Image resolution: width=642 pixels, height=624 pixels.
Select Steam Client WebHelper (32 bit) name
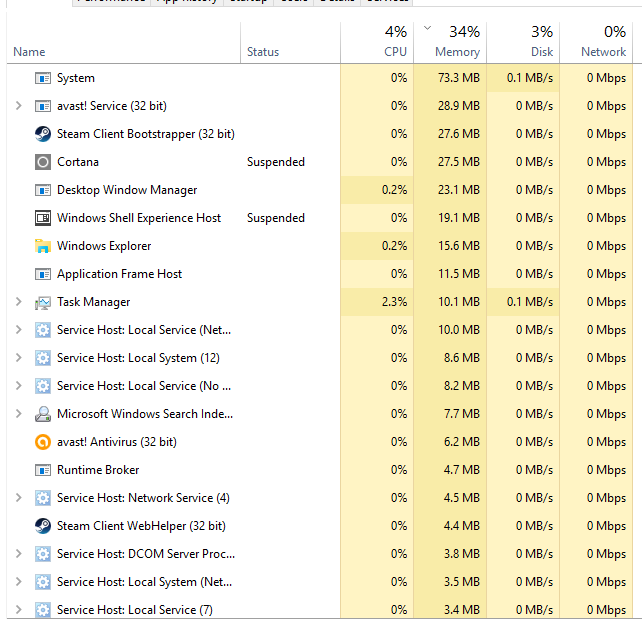coord(141,526)
